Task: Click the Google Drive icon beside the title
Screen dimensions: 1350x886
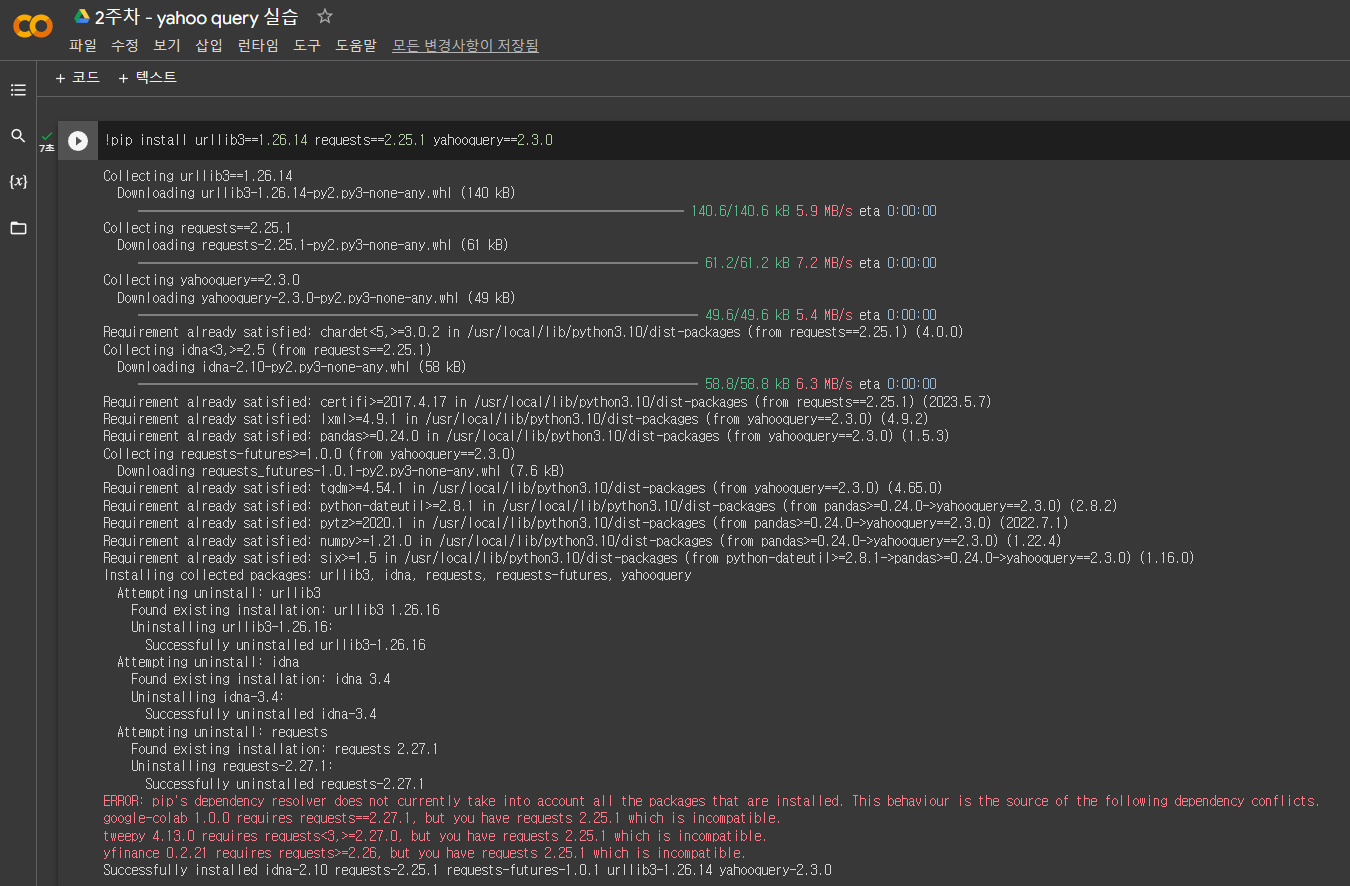Action: click(82, 17)
